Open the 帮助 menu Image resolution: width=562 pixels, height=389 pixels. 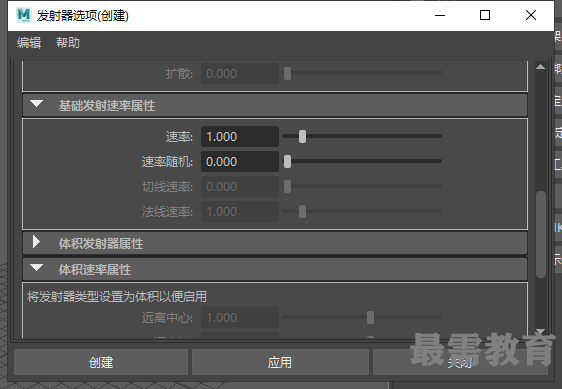[x=68, y=43]
